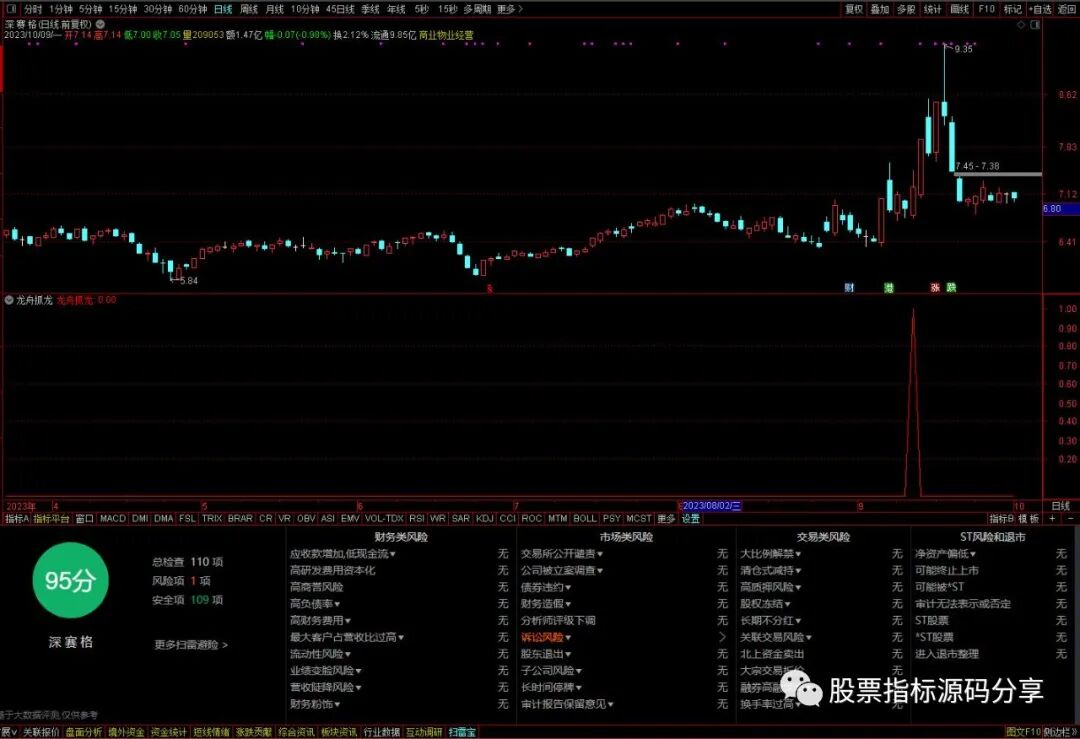Expand 大比例解禁 dropdown
Screen dimensions: 1080x739
(771, 554)
